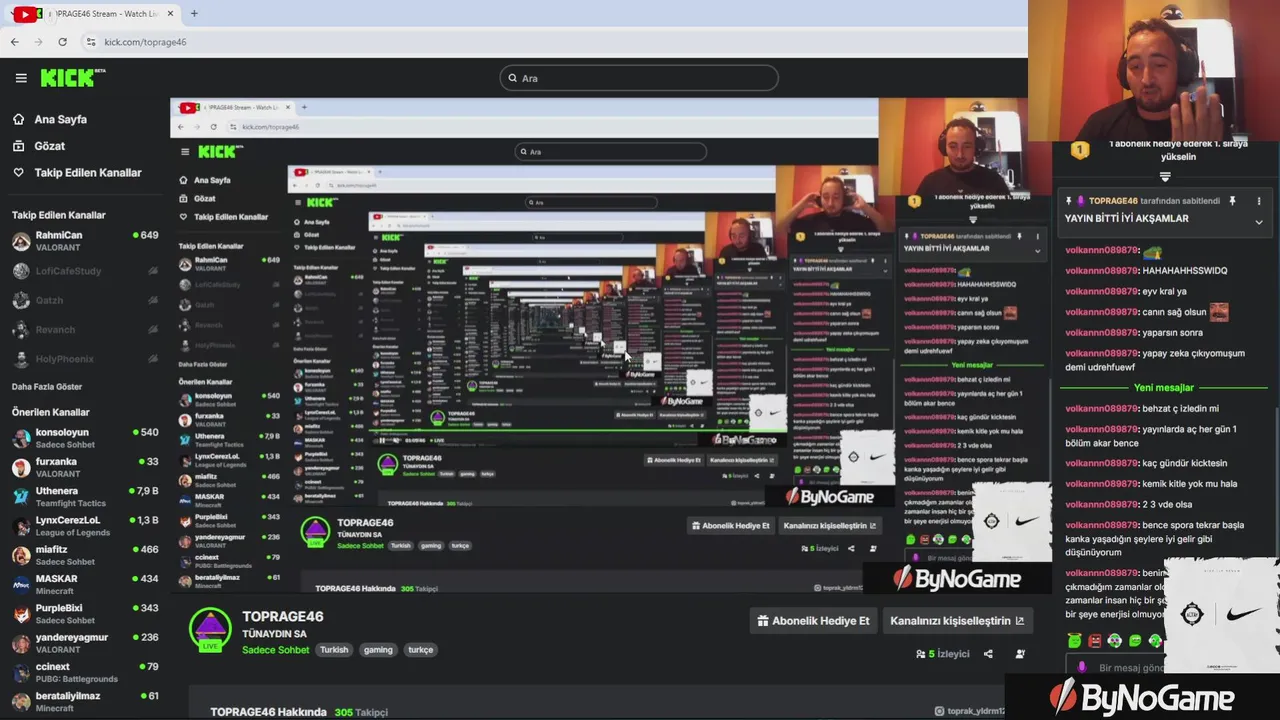Screen dimensions: 1280x720
Task: Focus Ara search field in first nested Kick window
Action: coord(610,152)
